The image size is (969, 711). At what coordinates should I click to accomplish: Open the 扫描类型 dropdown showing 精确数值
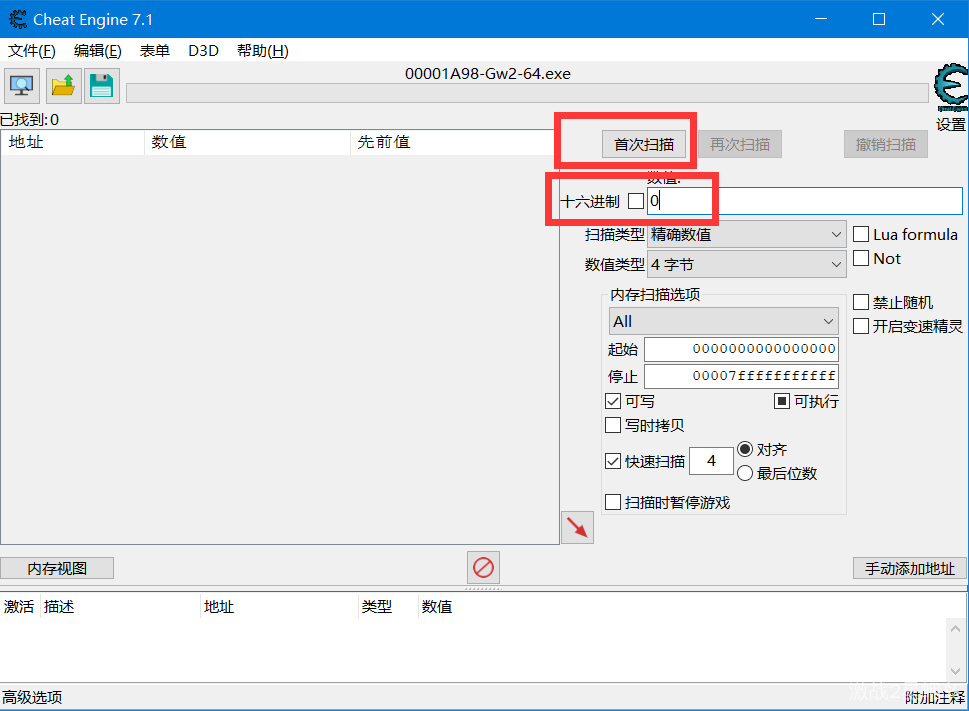pyautogui.click(x=747, y=235)
